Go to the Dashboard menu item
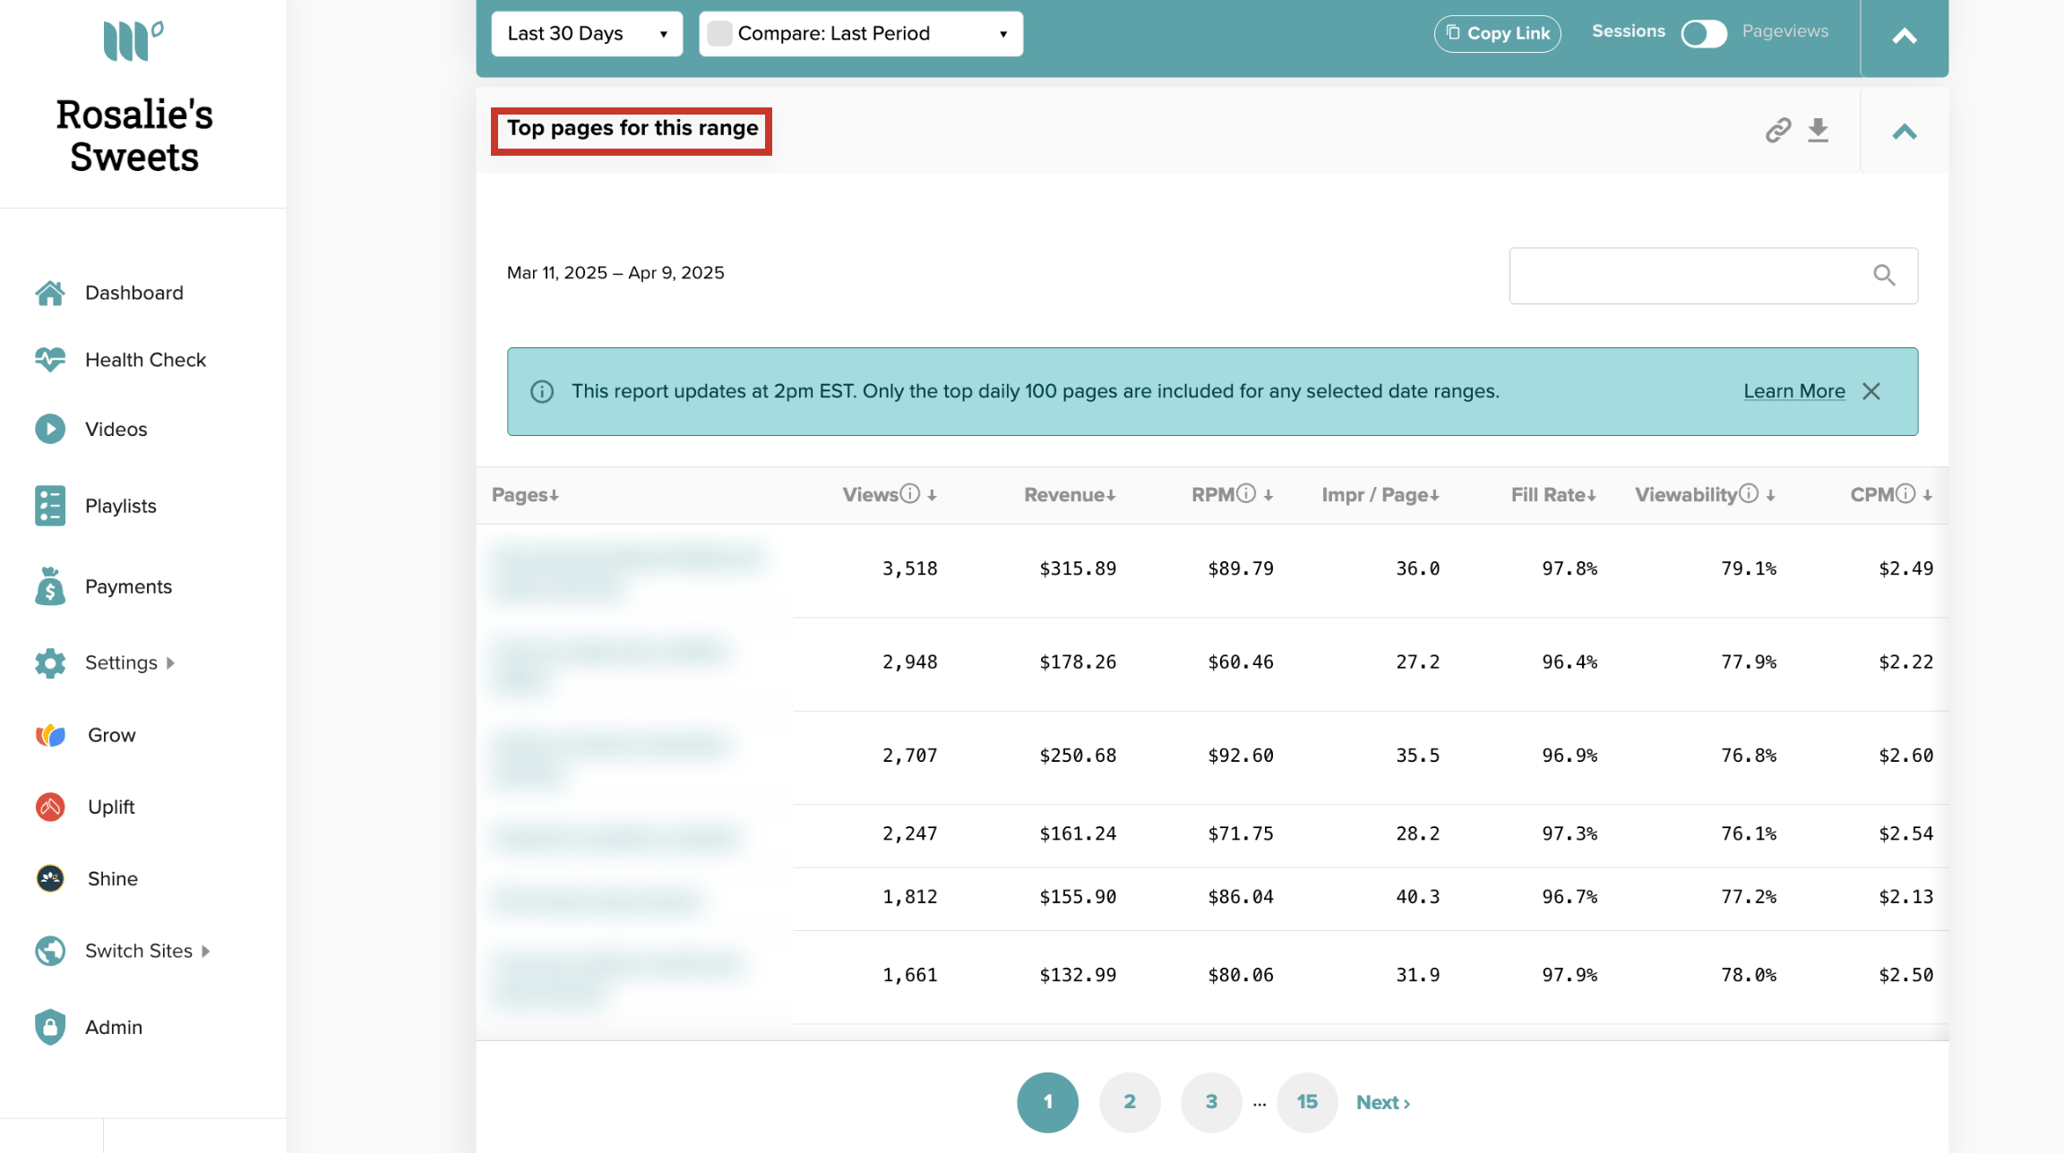This screenshot has width=2064, height=1153. (134, 292)
